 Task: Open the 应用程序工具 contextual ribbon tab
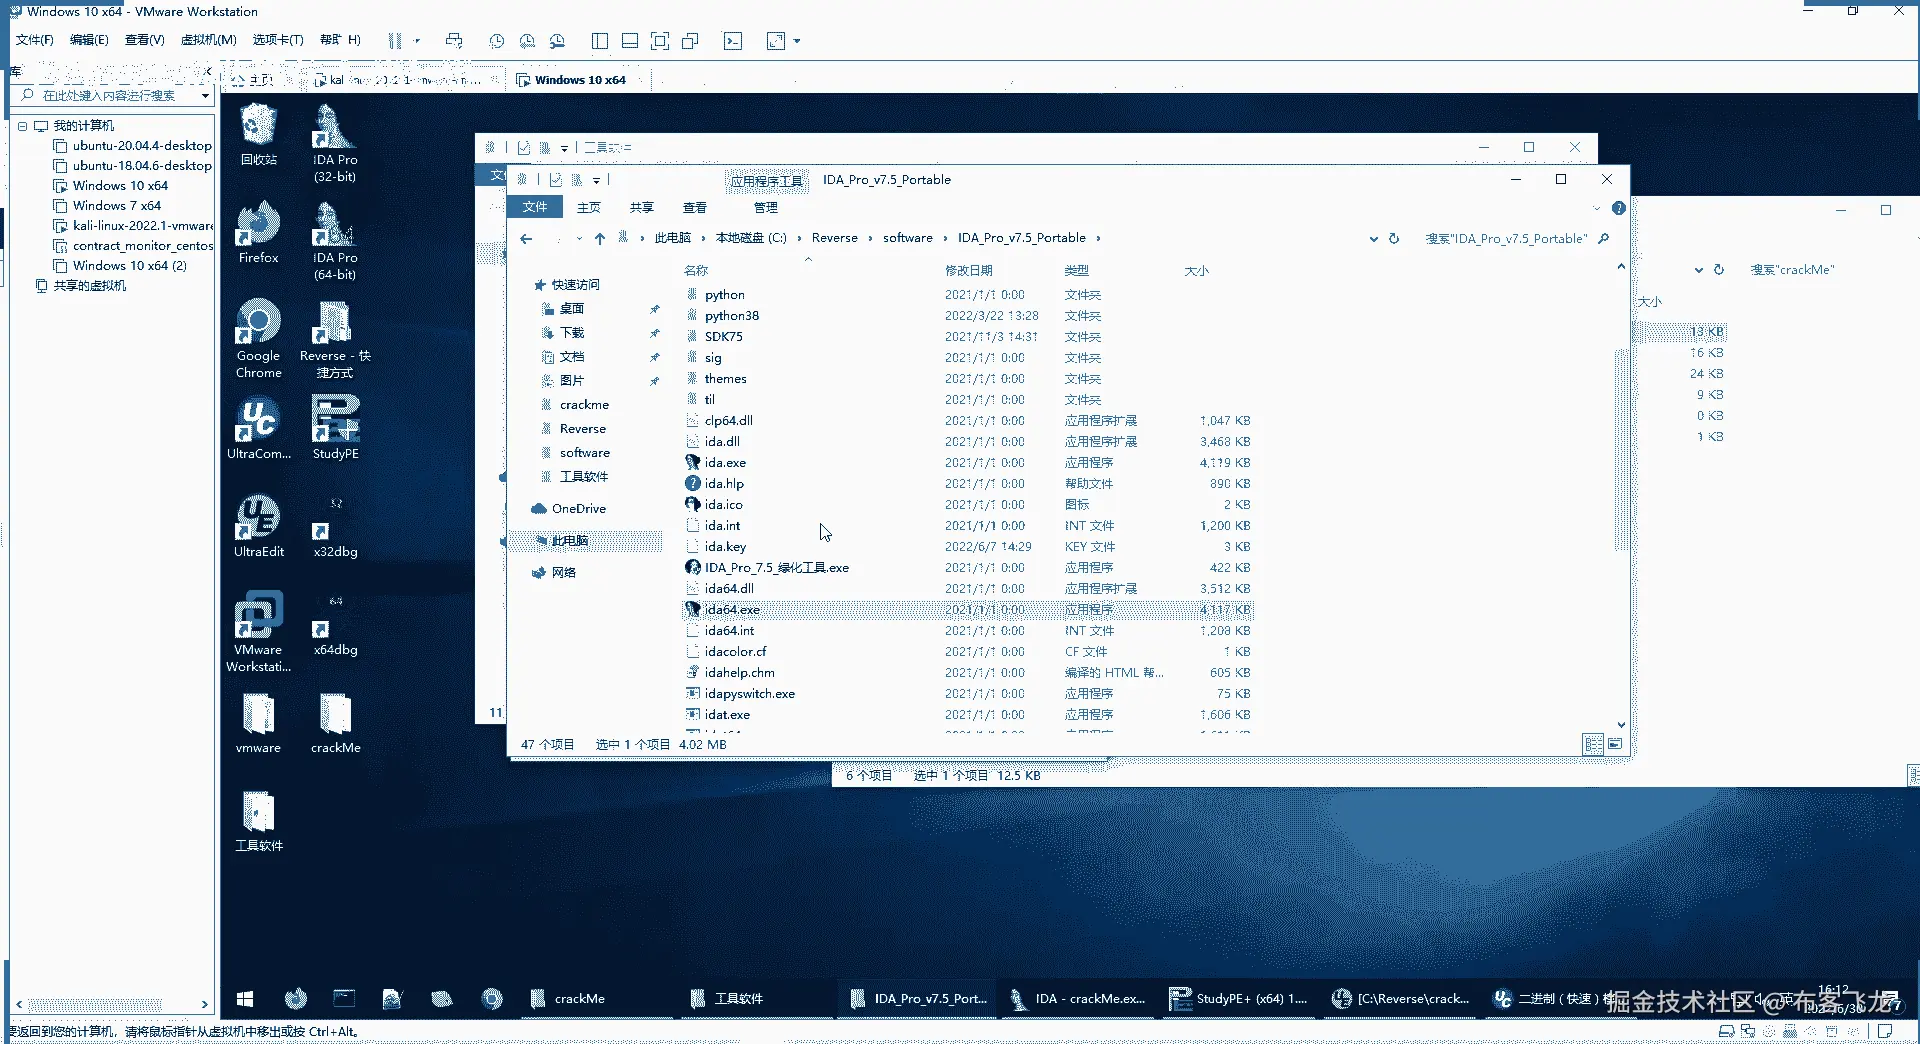point(766,181)
